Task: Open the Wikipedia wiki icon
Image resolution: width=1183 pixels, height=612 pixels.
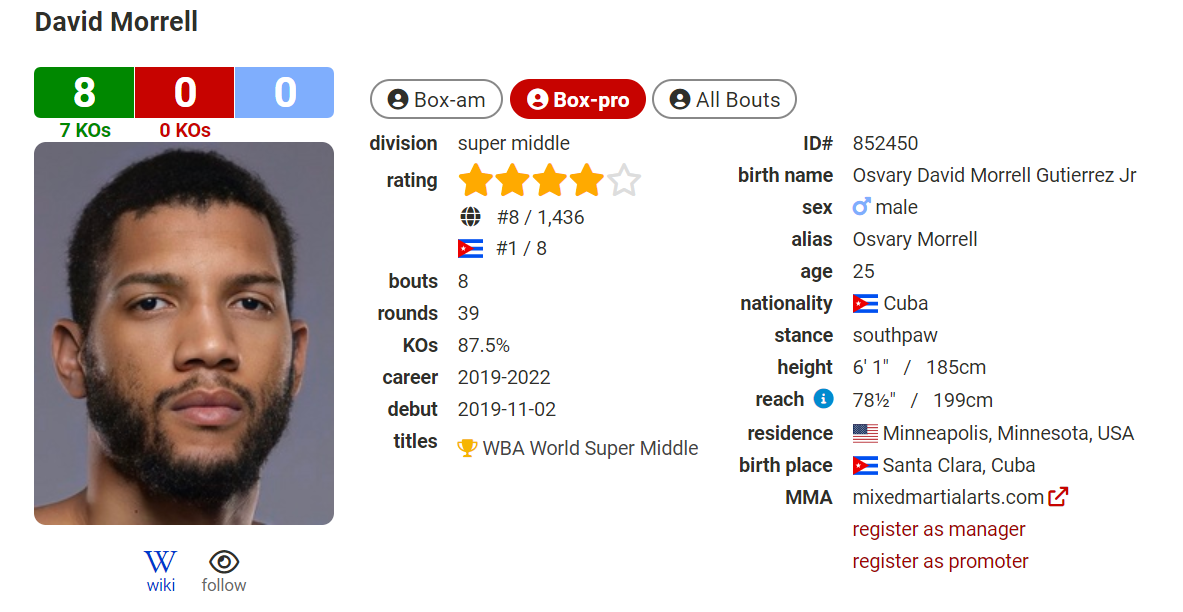Action: click(161, 562)
